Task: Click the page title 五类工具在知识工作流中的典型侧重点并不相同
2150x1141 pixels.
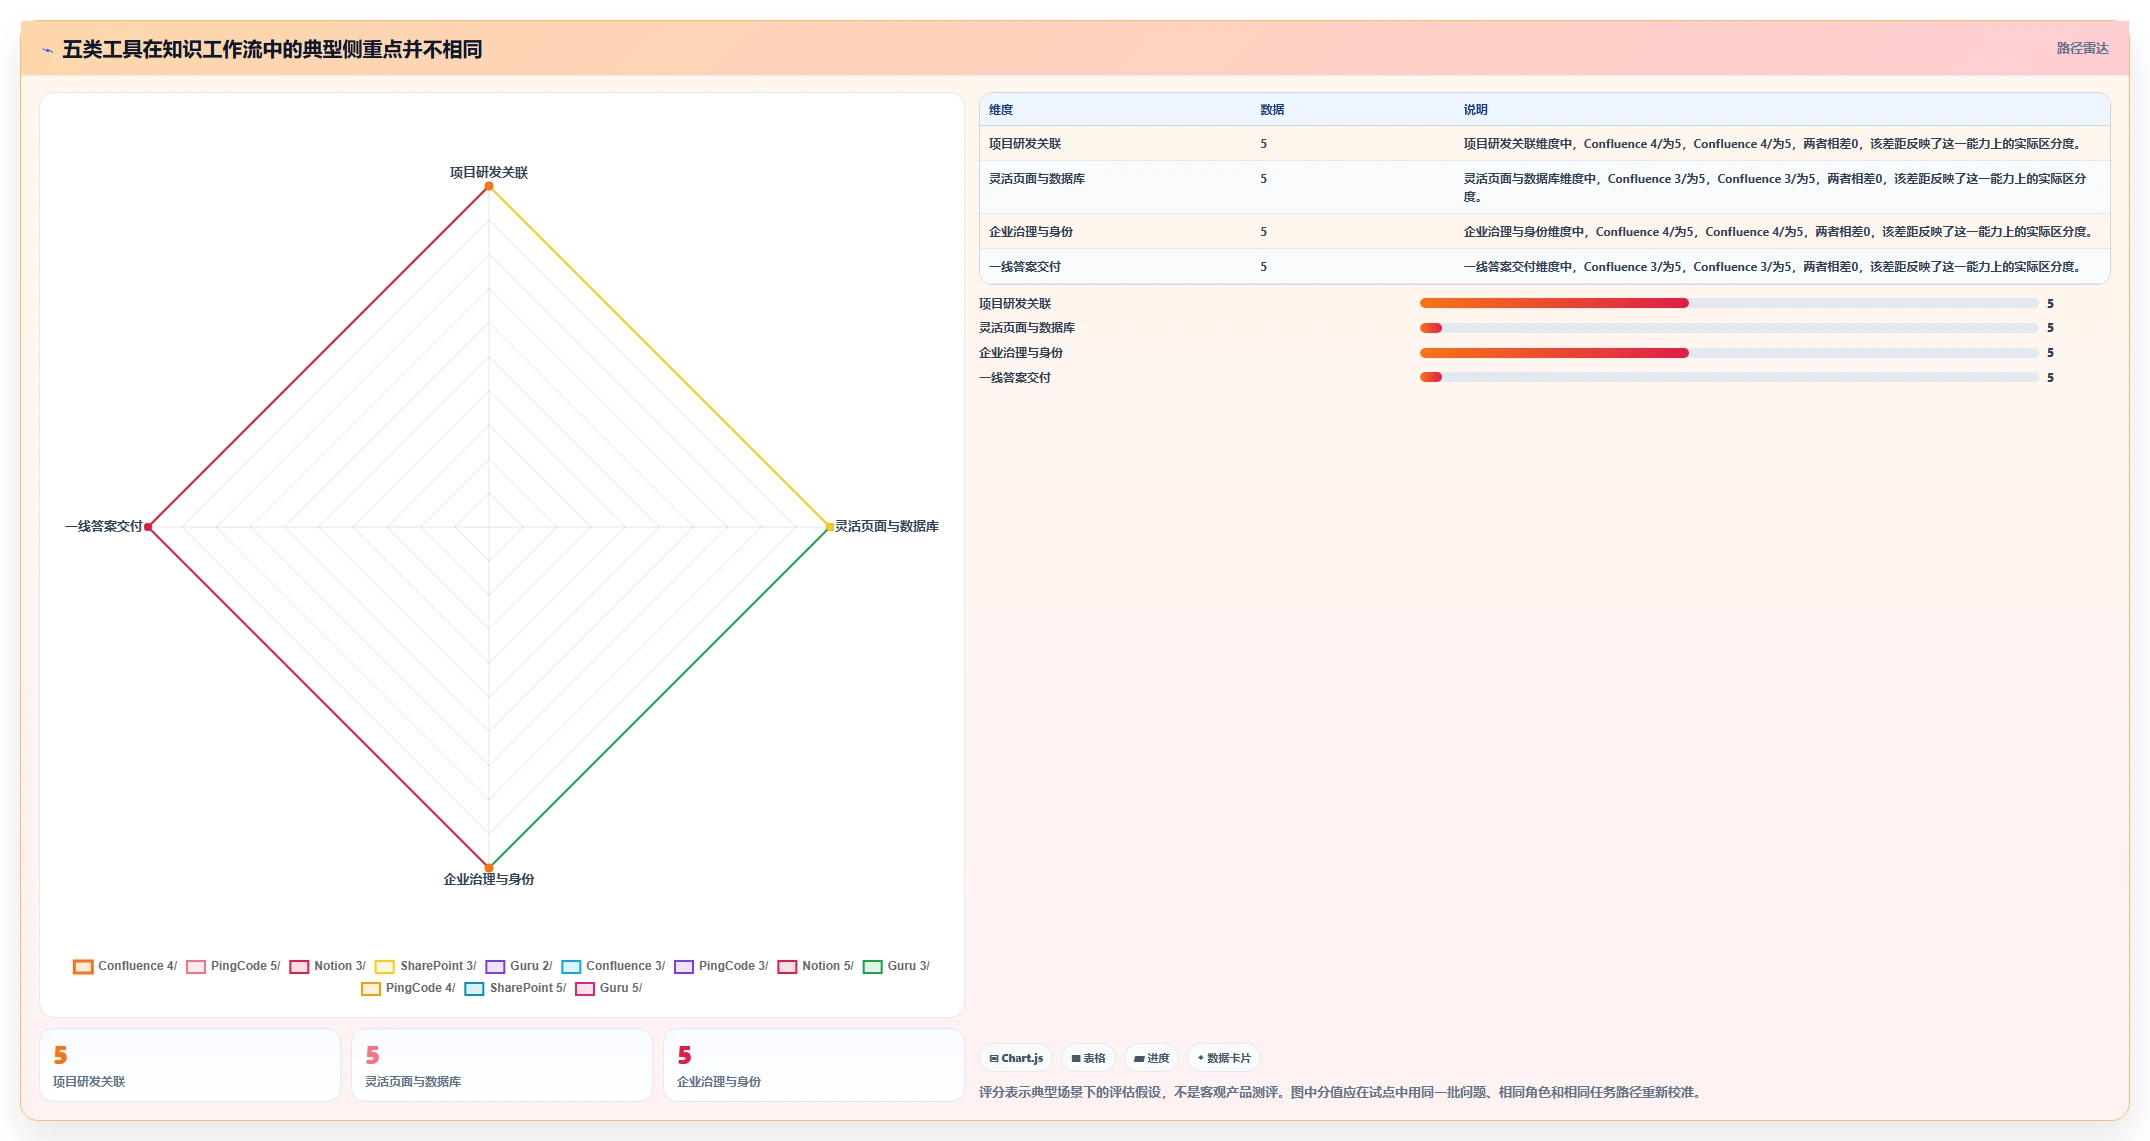Action: tap(272, 50)
